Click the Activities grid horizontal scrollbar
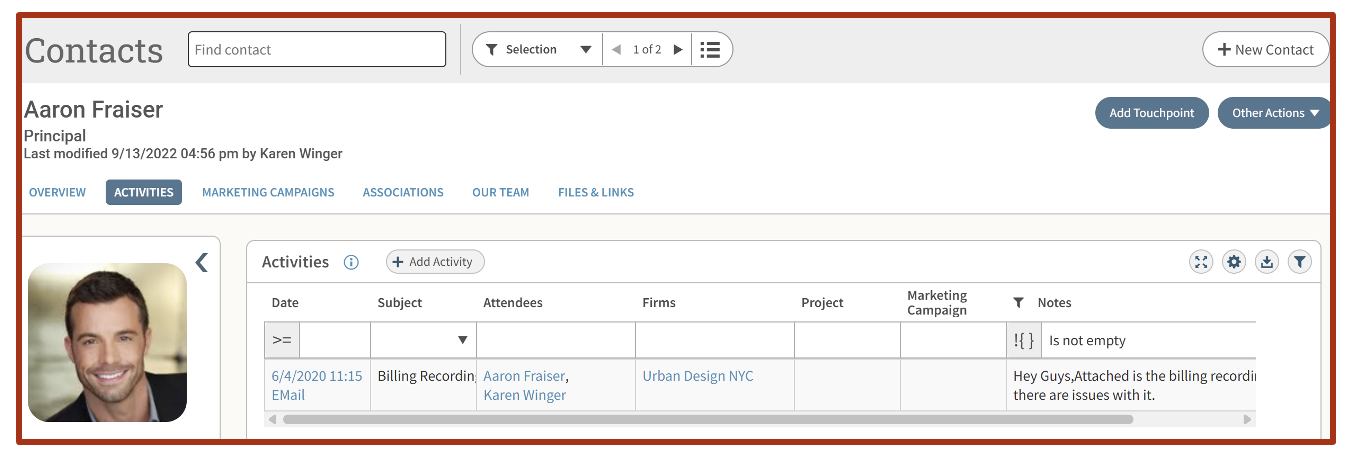The width and height of the screenshot is (1356, 462). pyautogui.click(x=708, y=419)
